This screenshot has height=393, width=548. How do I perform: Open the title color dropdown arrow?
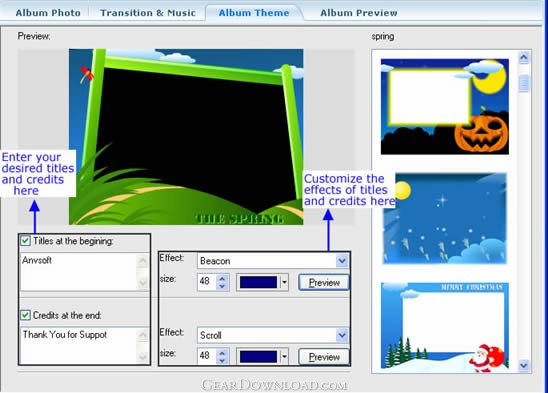pos(284,282)
